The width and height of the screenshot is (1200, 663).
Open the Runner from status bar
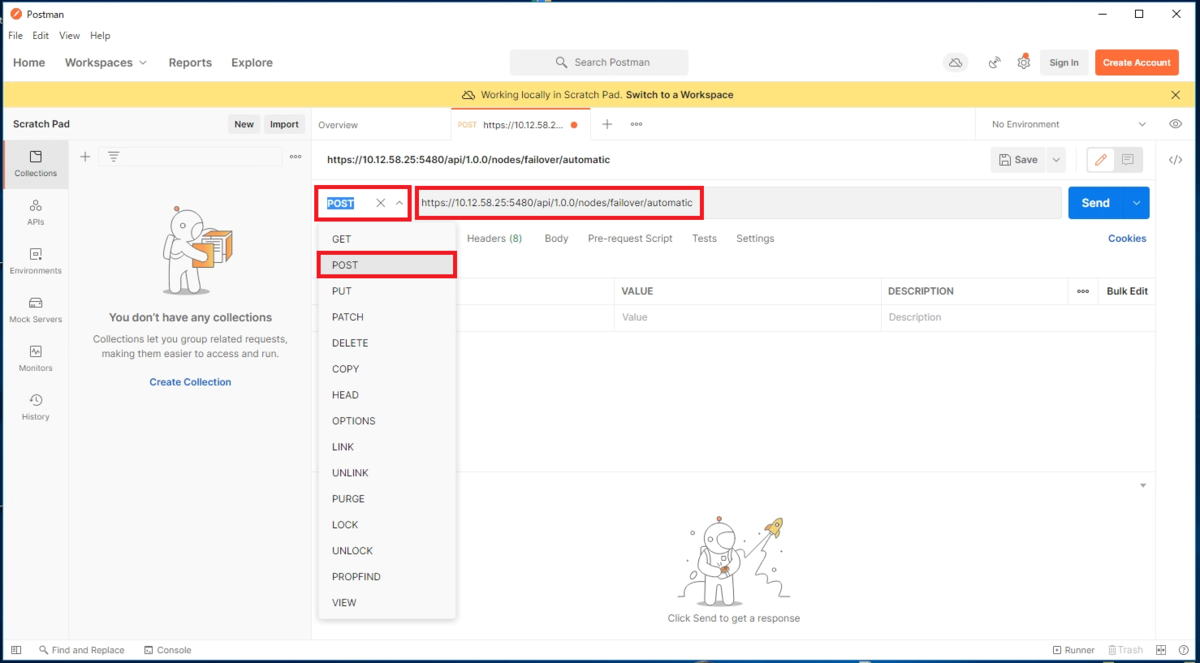click(x=1073, y=650)
